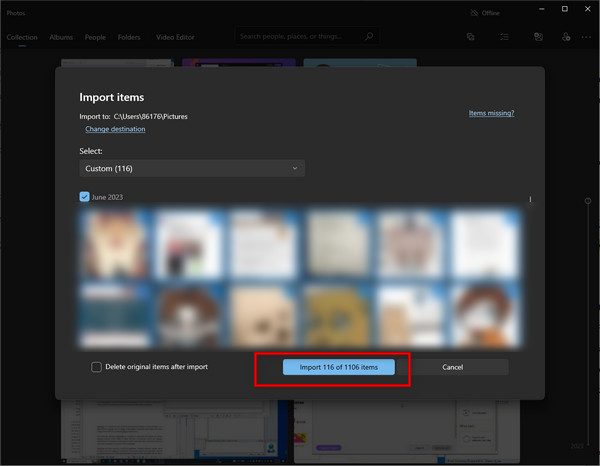The width and height of the screenshot is (600, 466).
Task: Click Import 116 of 1106 items button
Action: click(x=339, y=367)
